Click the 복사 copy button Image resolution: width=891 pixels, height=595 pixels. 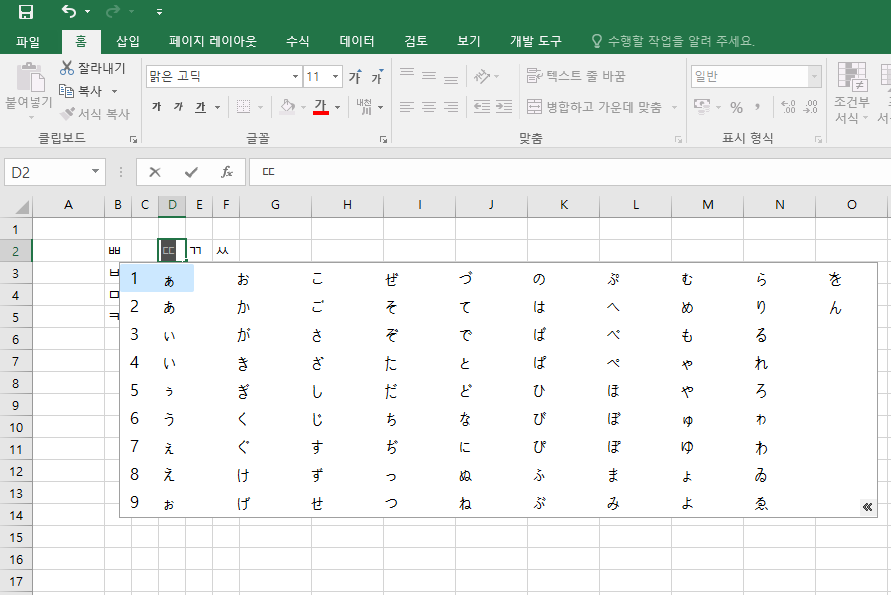pyautogui.click(x=81, y=91)
